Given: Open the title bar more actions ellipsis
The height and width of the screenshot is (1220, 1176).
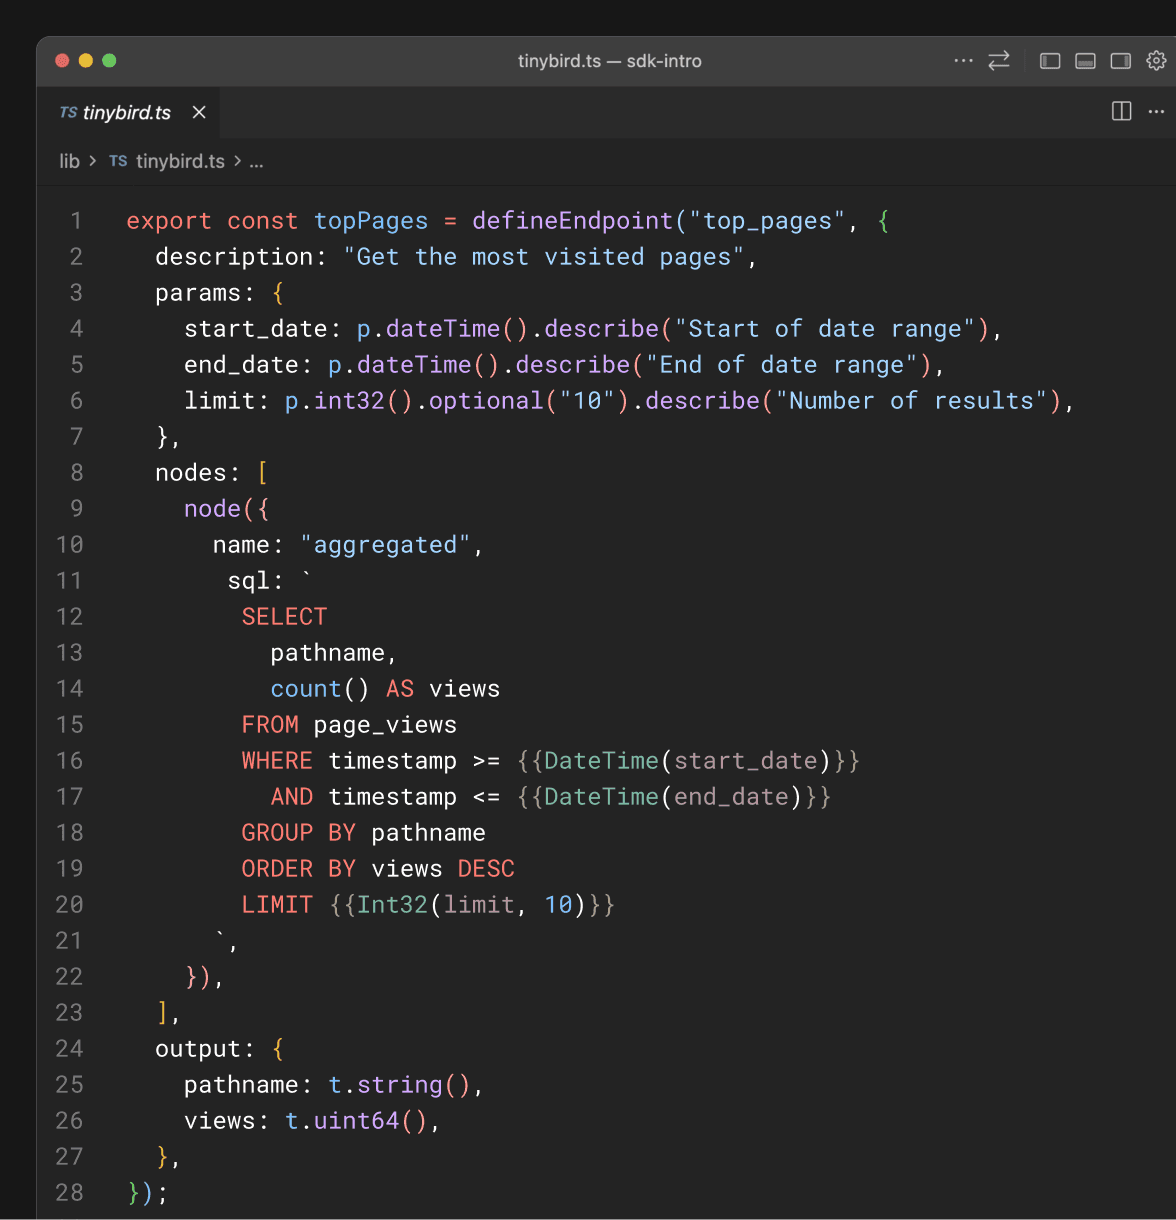Looking at the screenshot, I should [963, 61].
